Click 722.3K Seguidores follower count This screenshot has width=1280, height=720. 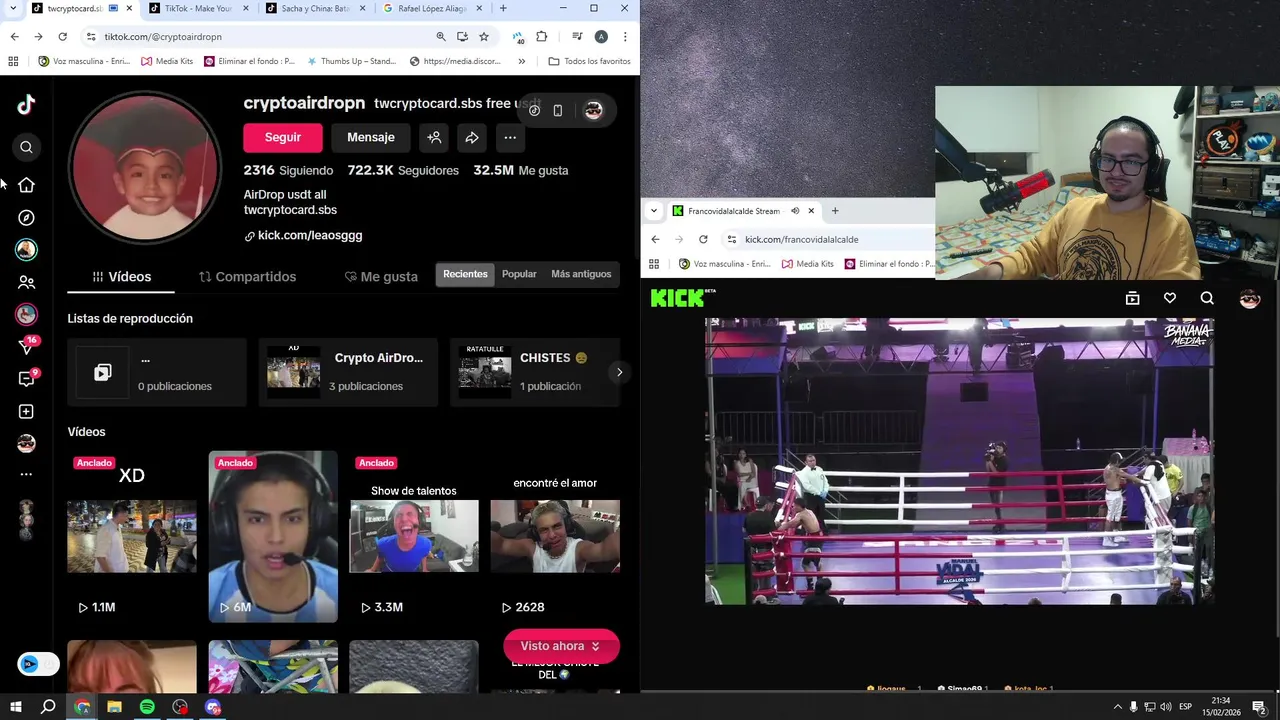[x=403, y=171]
